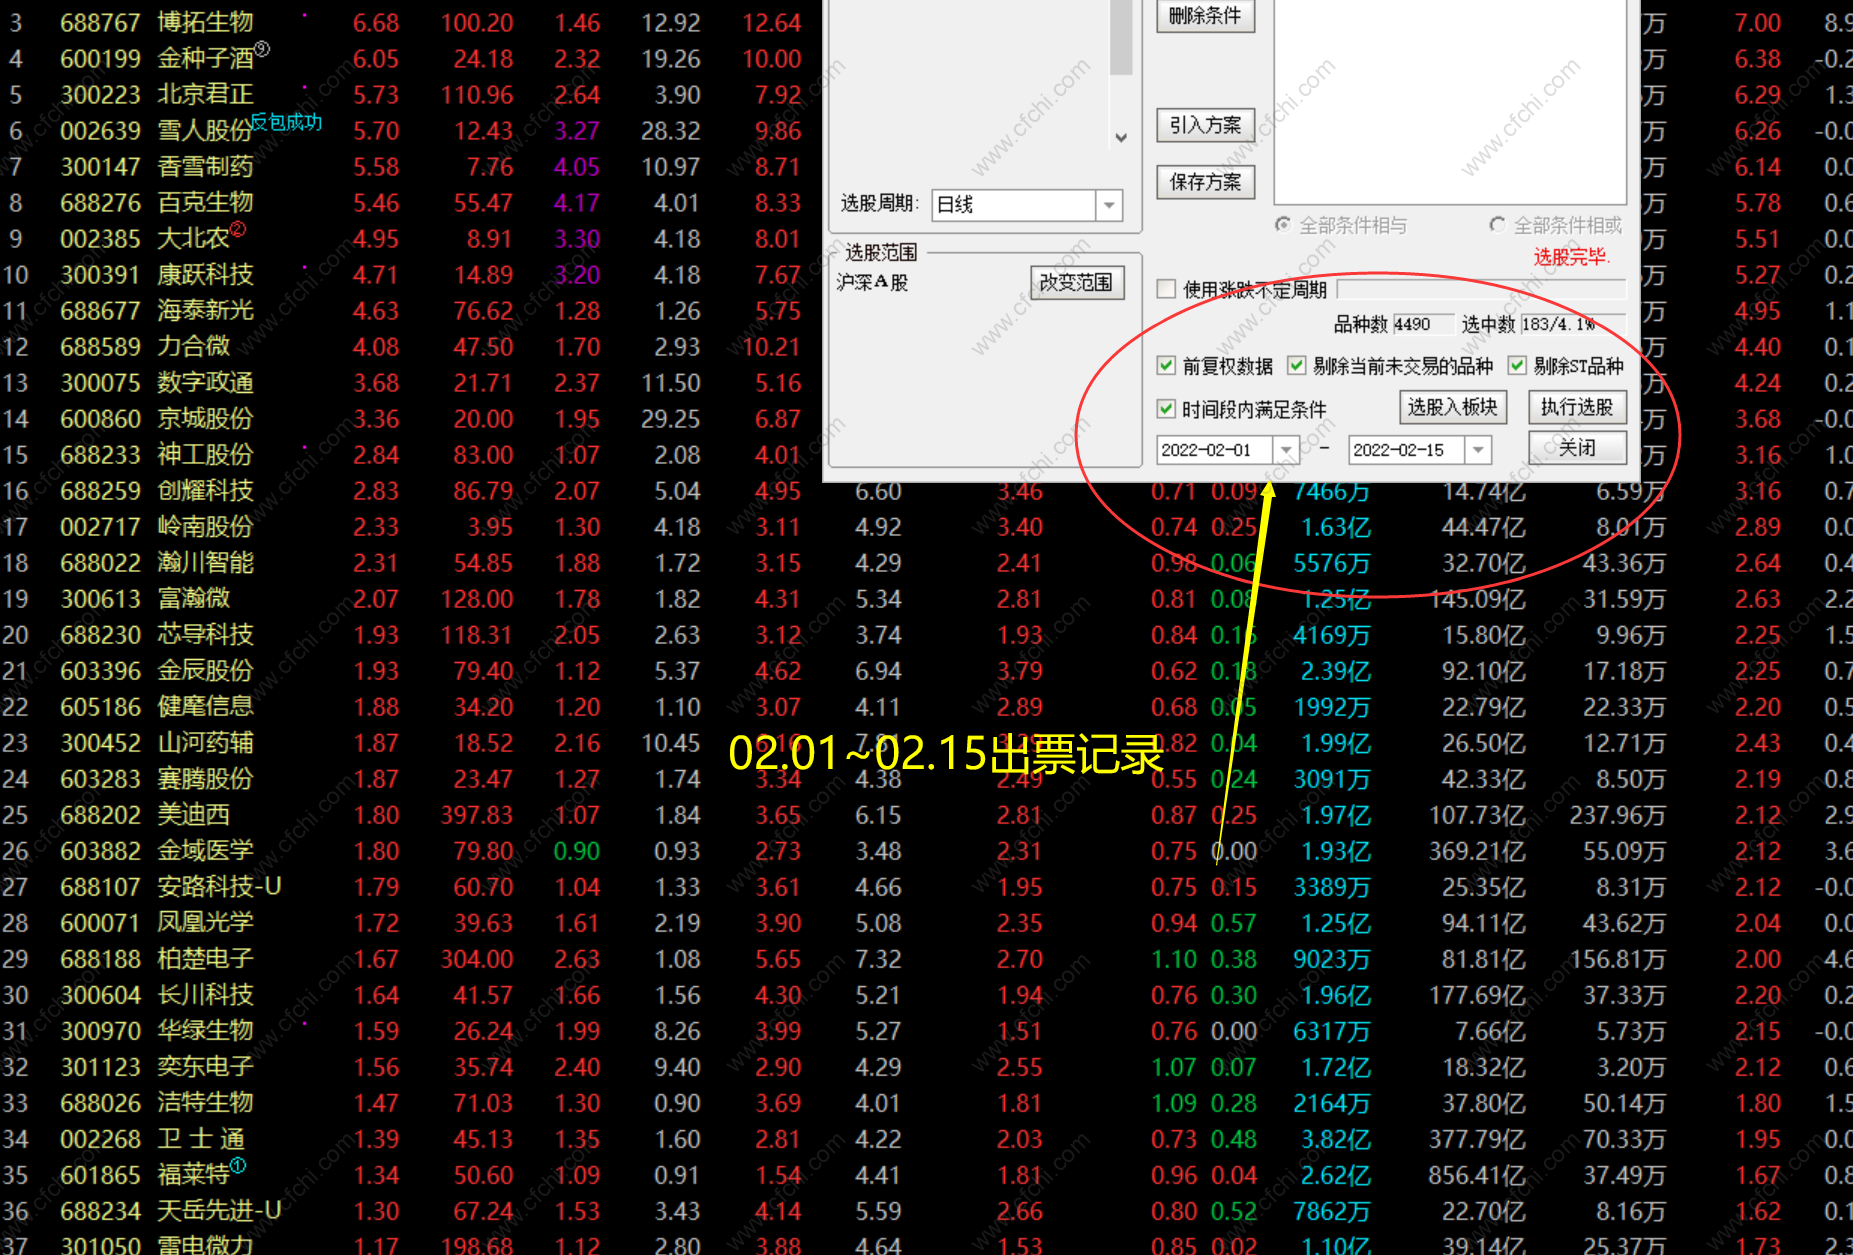The image size is (1853, 1255).
Task: Select the 全部条件相或 radio button
Action: (1497, 225)
